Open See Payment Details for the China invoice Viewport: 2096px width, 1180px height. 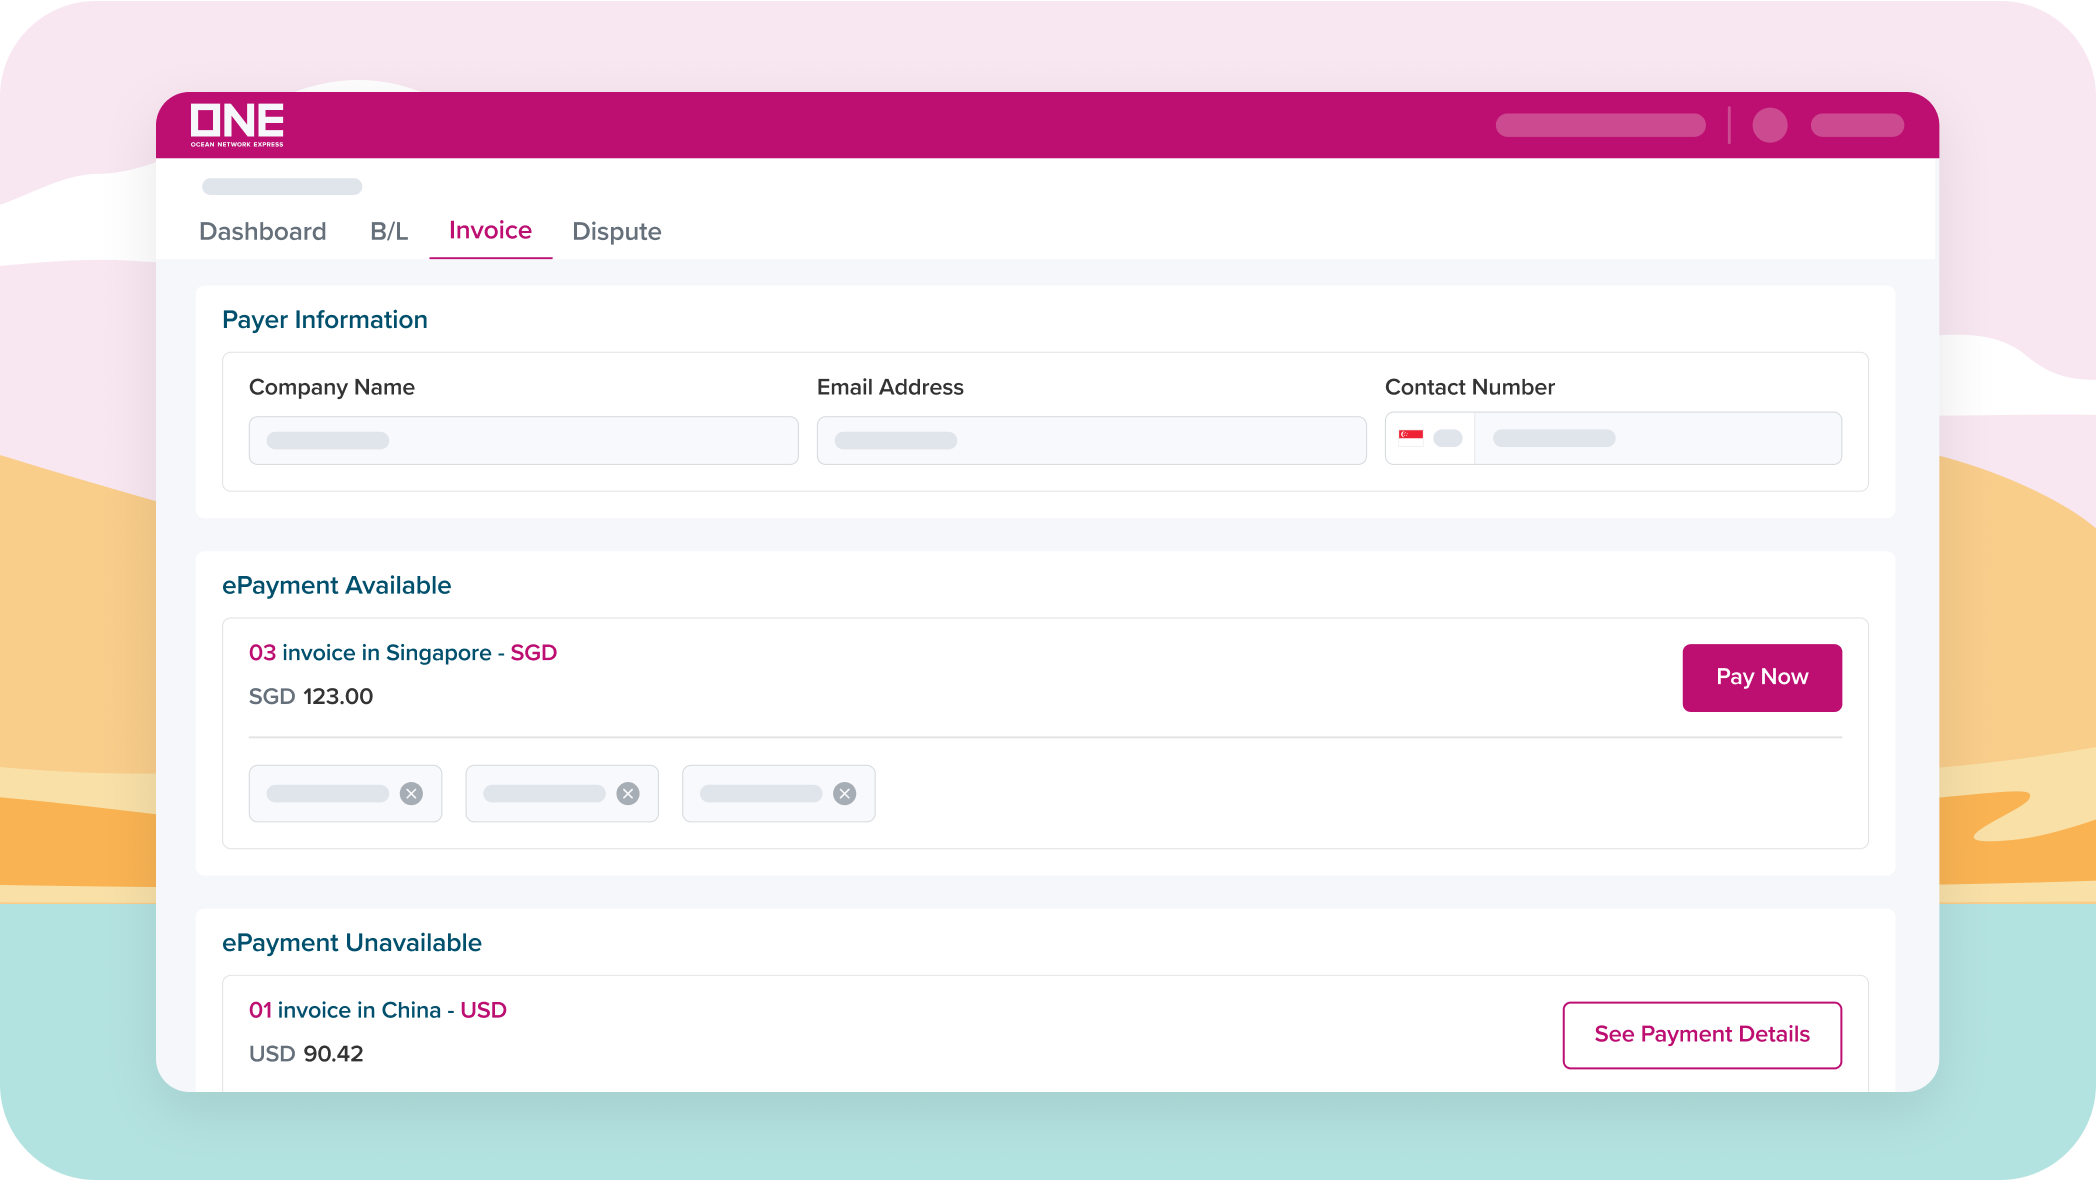[x=1702, y=1035]
